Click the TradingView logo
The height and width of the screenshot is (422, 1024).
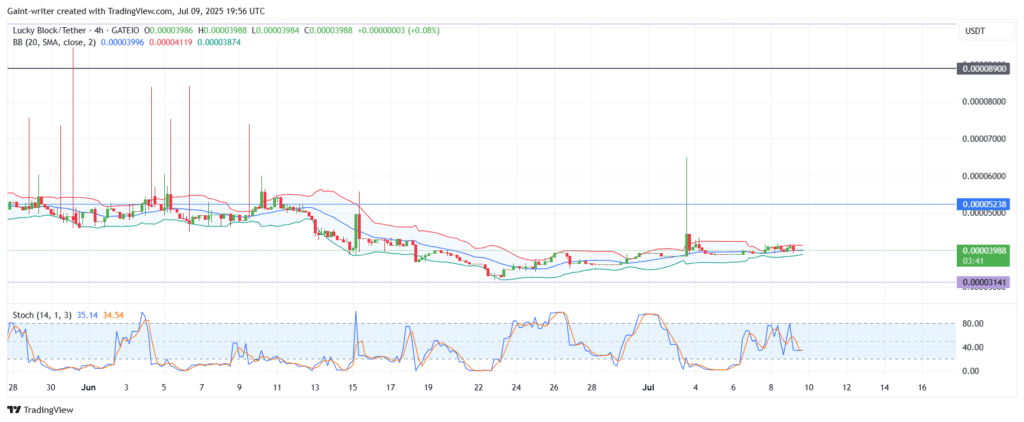(40, 410)
